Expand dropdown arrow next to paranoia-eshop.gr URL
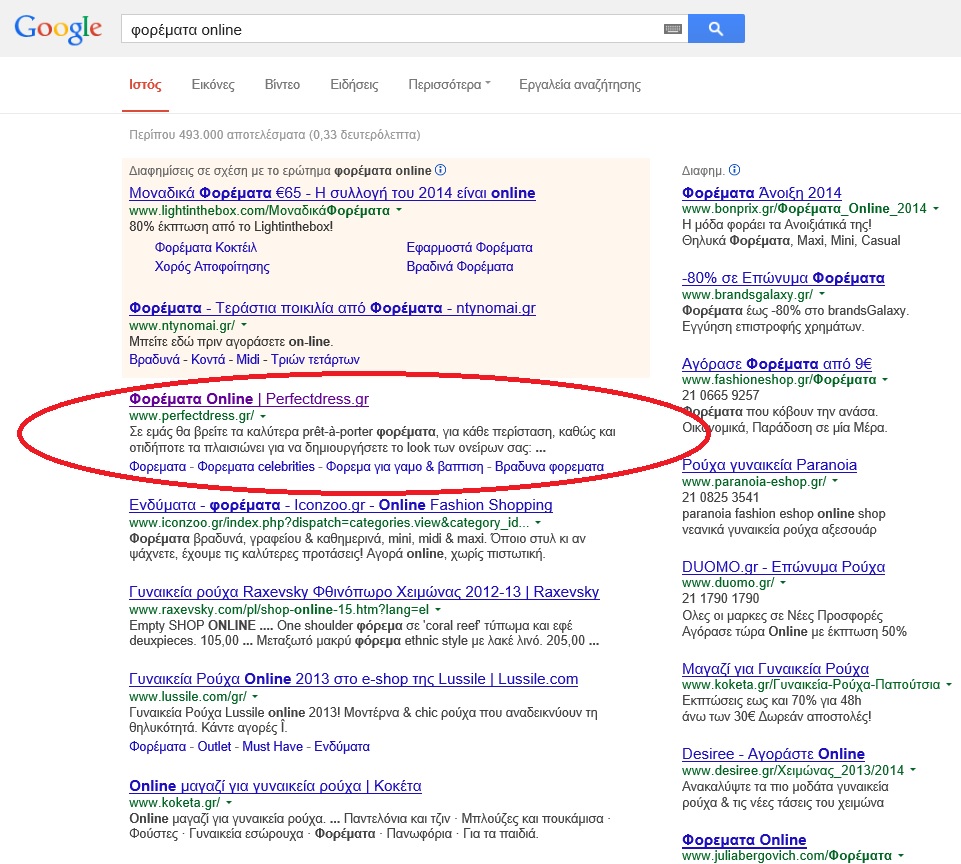 click(x=835, y=482)
